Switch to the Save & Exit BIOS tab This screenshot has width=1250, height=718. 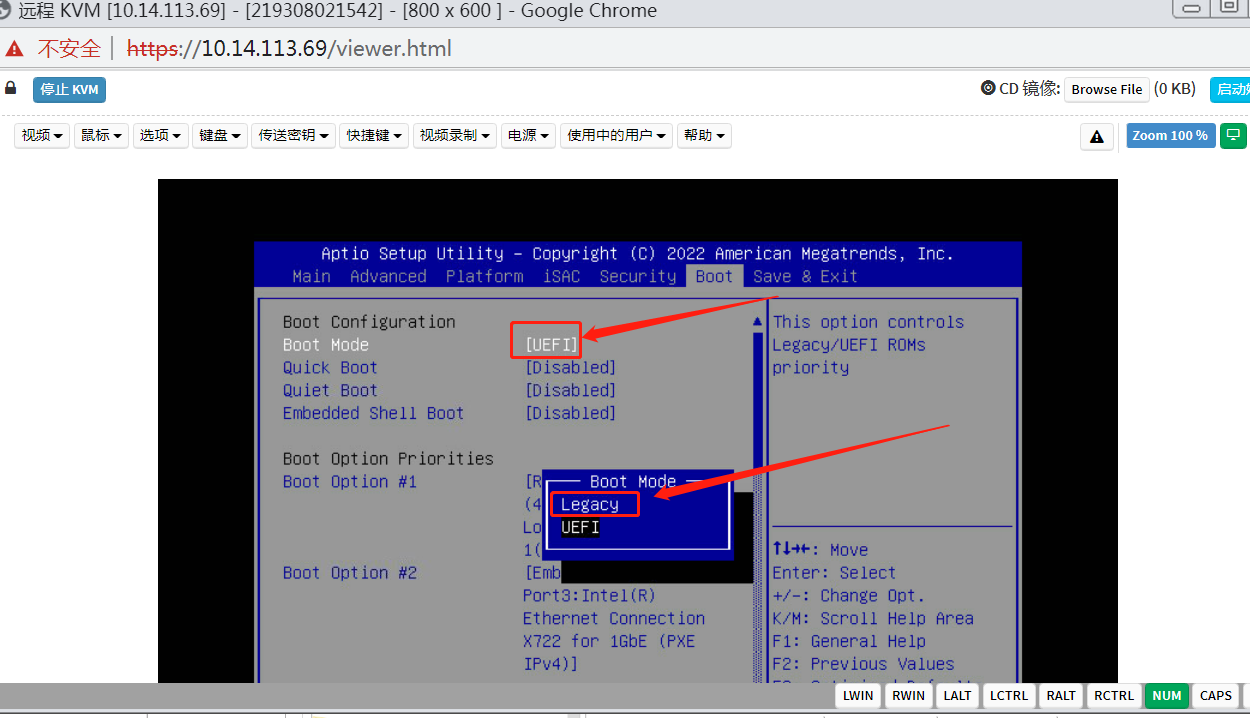pyautogui.click(x=803, y=276)
